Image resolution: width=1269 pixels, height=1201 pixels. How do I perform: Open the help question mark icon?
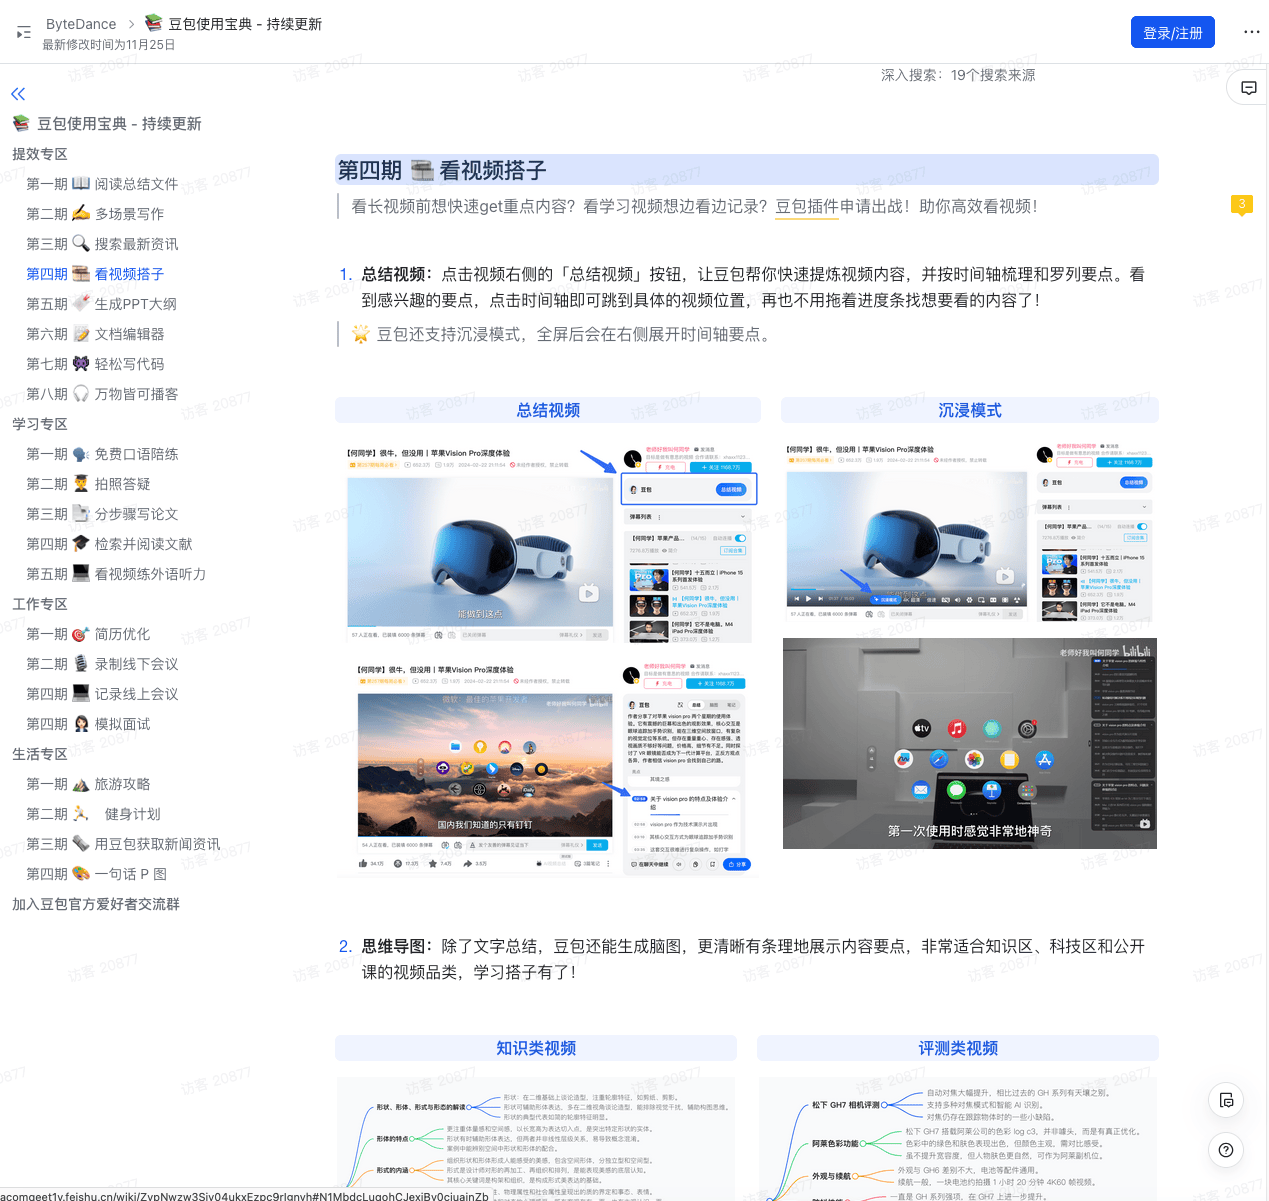point(1226,1150)
